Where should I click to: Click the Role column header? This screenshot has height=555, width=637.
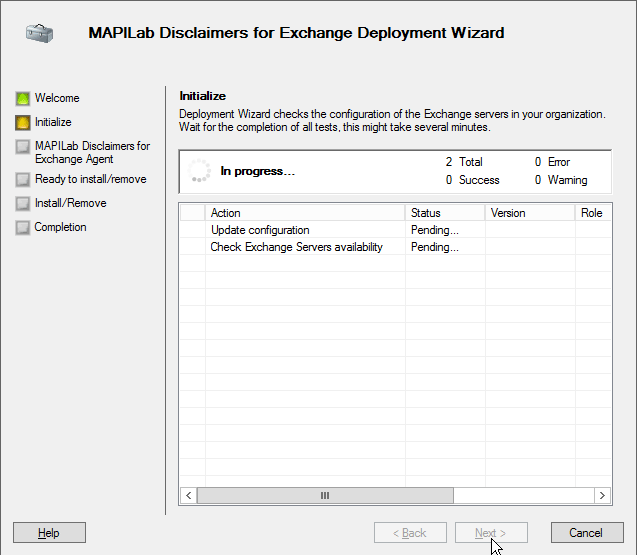[x=593, y=213]
